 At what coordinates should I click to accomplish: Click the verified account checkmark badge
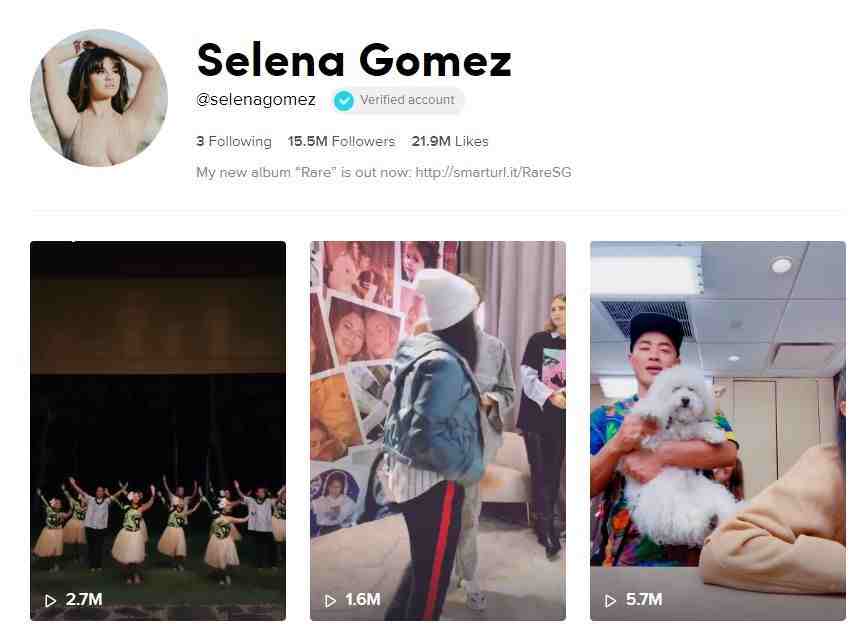344,101
